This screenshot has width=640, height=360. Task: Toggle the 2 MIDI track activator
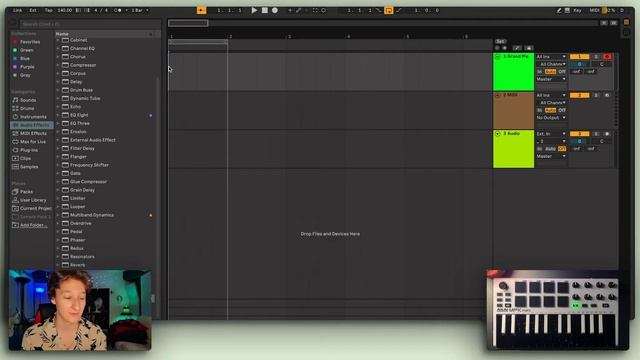tap(580, 96)
